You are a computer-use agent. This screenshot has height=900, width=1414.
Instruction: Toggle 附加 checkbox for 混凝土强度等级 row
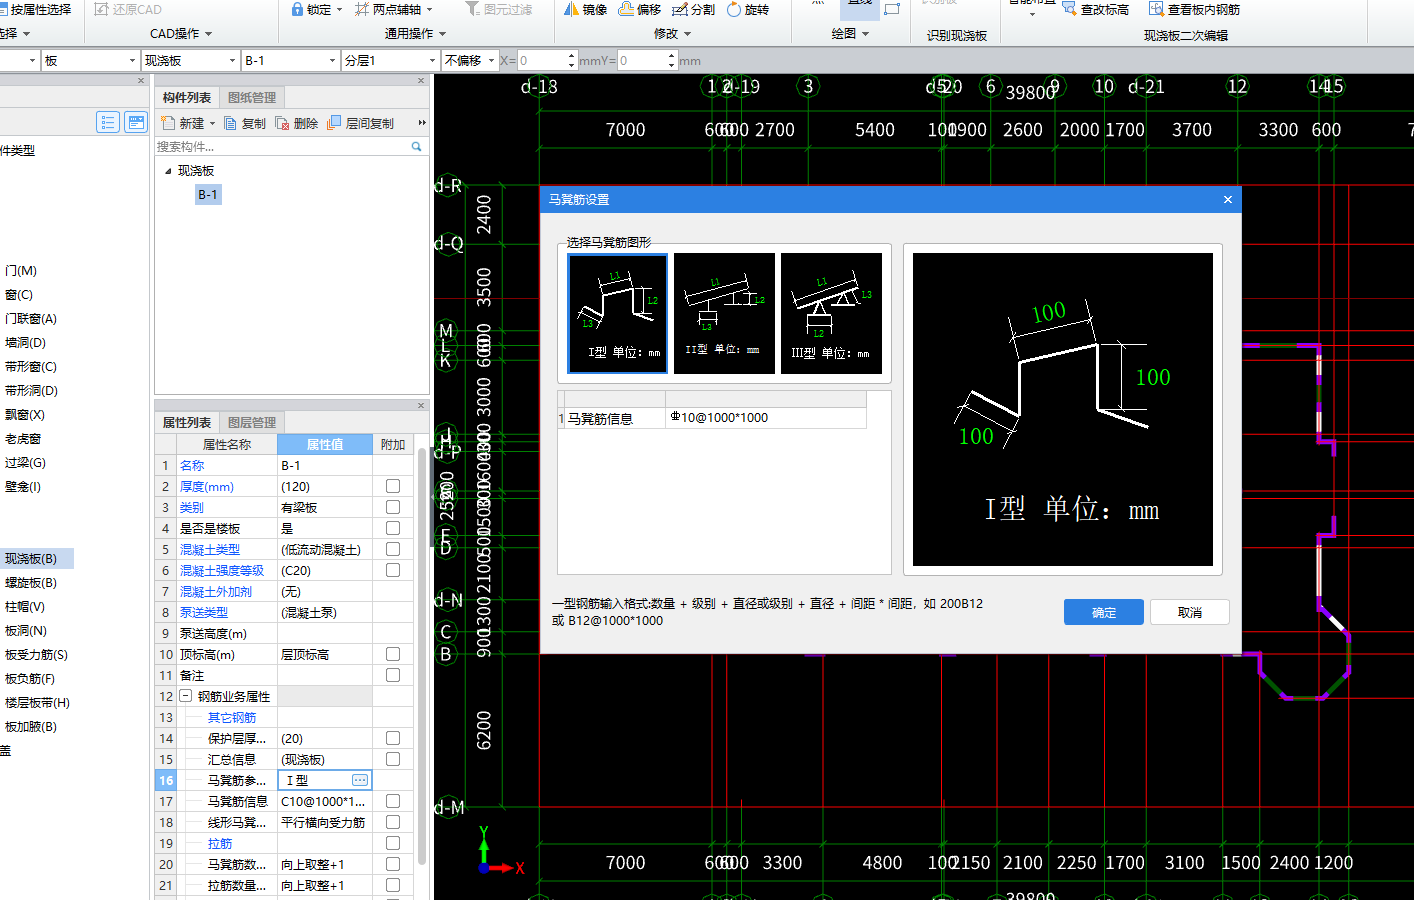[393, 570]
